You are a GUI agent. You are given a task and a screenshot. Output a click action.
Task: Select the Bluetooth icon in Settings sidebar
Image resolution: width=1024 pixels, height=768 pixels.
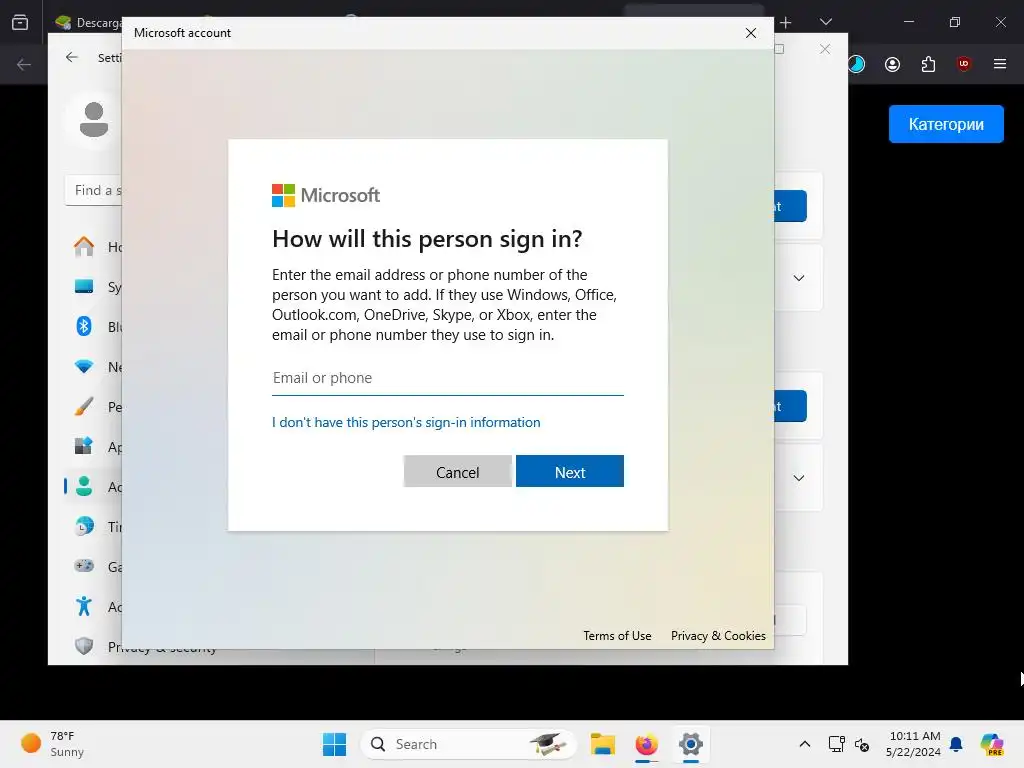click(x=84, y=326)
